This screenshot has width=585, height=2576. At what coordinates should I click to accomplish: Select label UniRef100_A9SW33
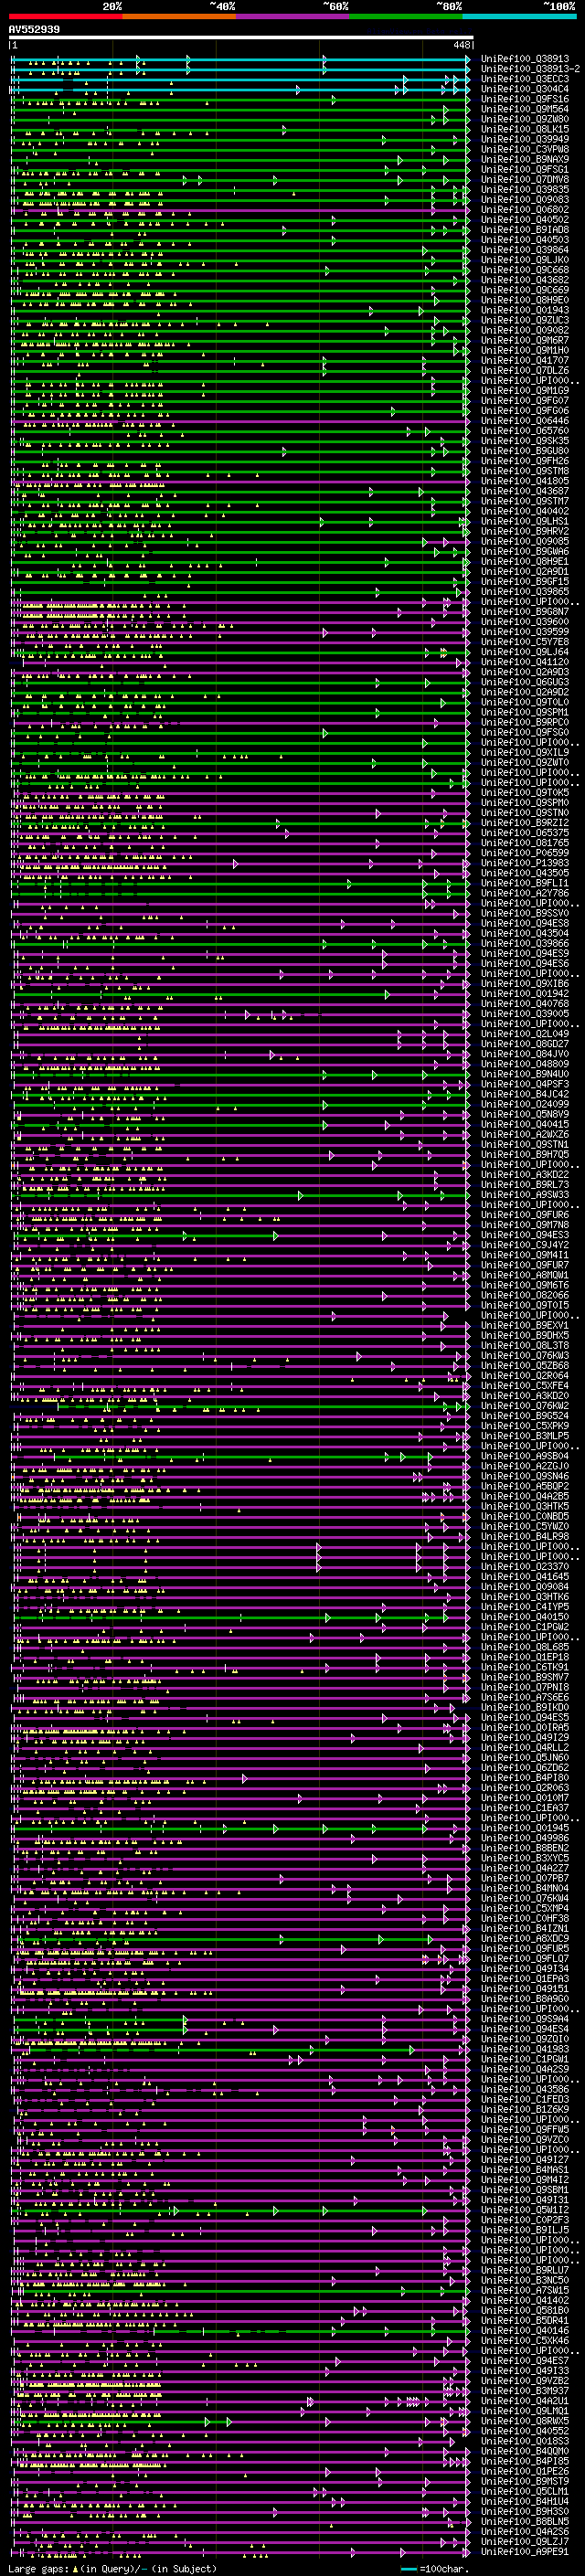point(525,1194)
